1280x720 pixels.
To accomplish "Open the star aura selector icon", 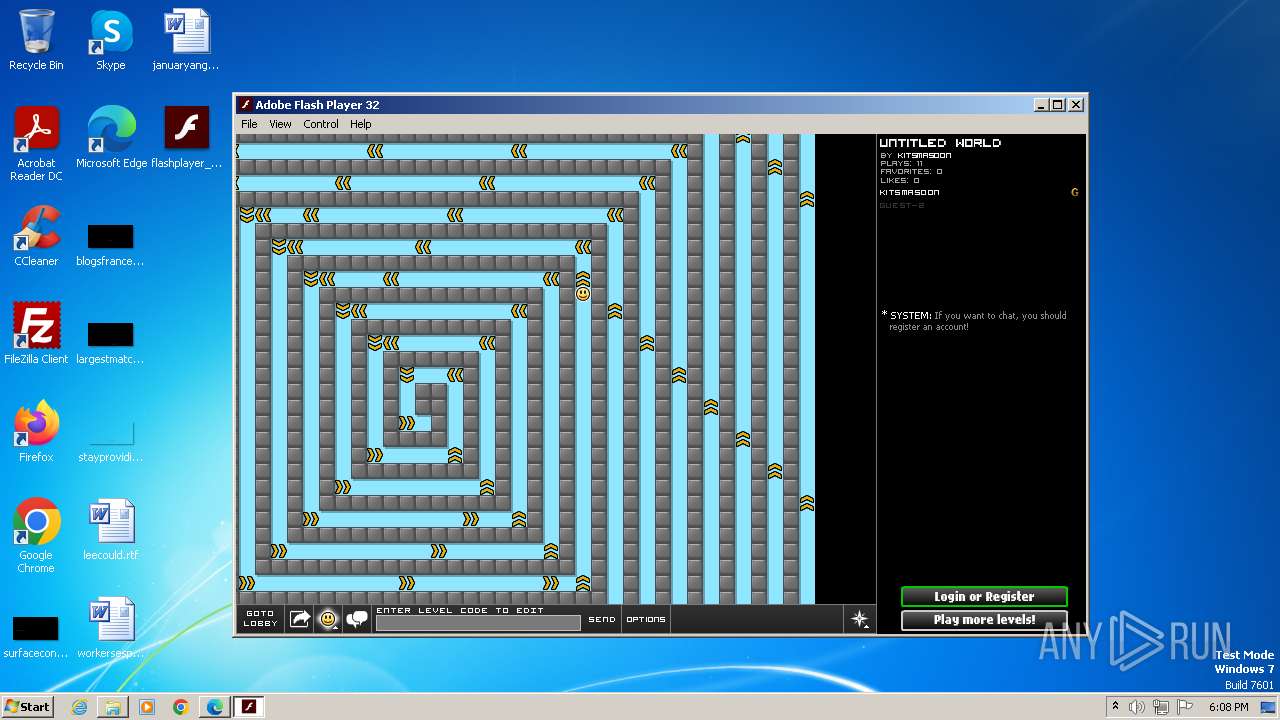I will (860, 619).
